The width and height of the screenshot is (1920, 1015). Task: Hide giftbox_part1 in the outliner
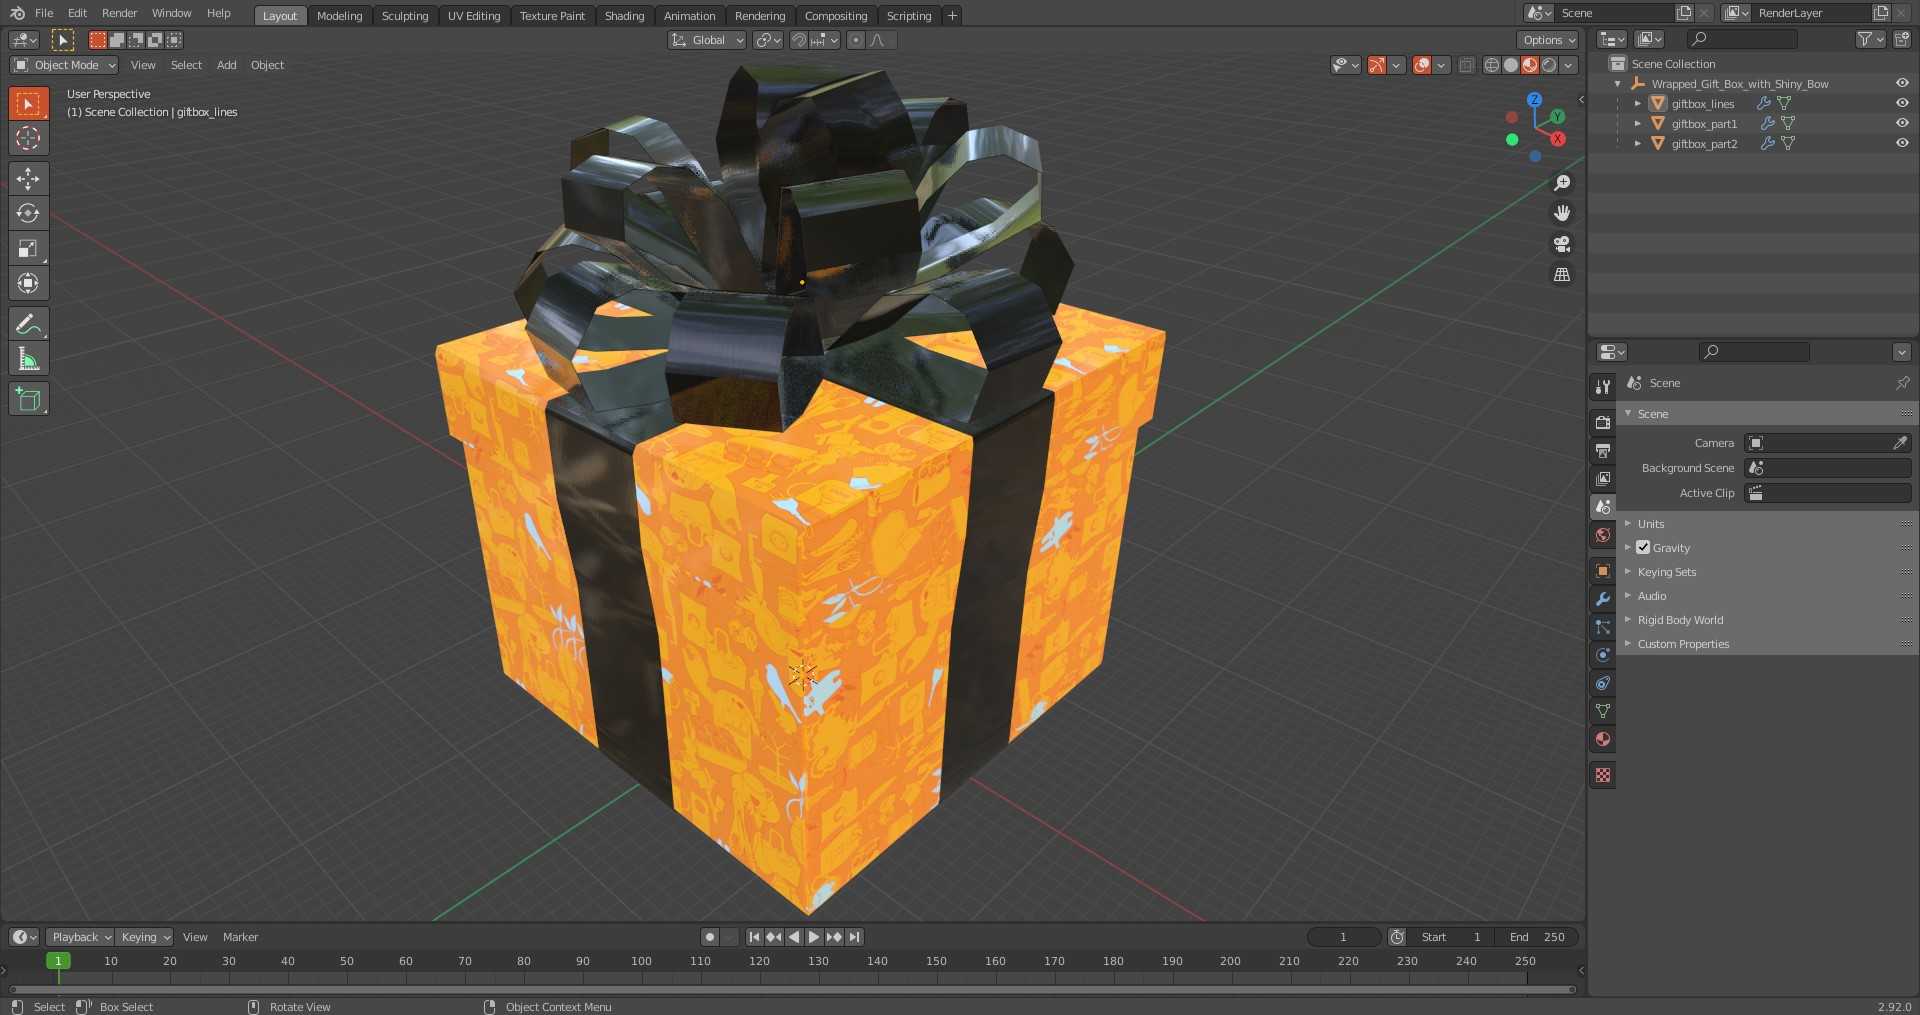(x=1902, y=123)
